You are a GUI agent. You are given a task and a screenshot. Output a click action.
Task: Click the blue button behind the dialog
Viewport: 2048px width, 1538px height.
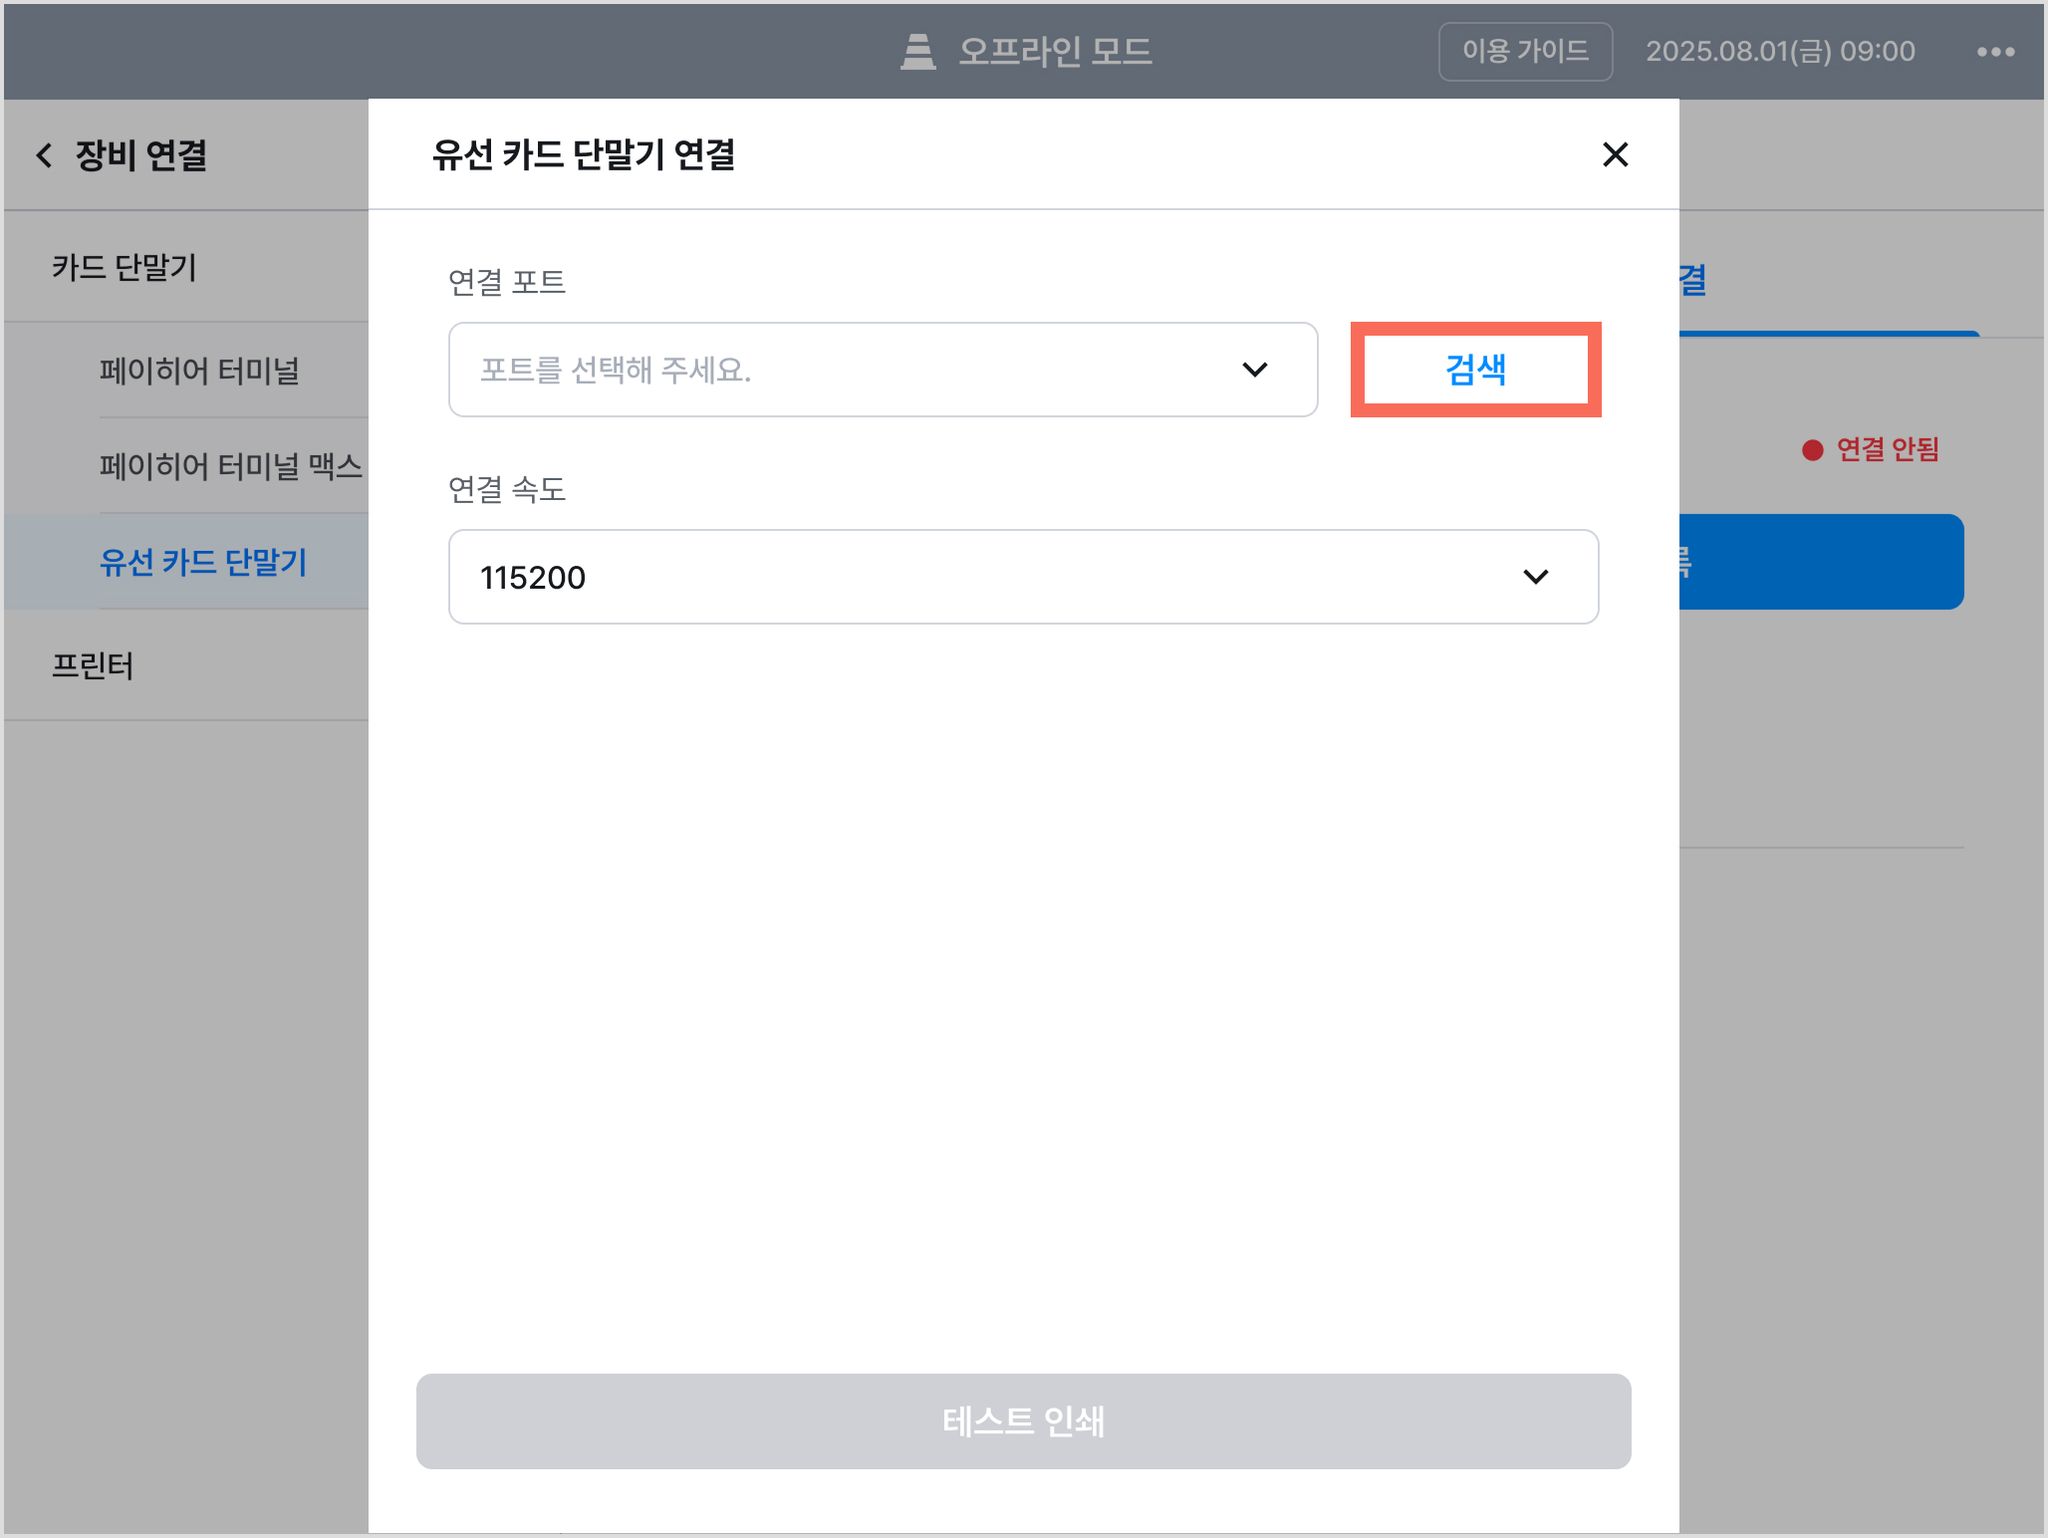1821,562
